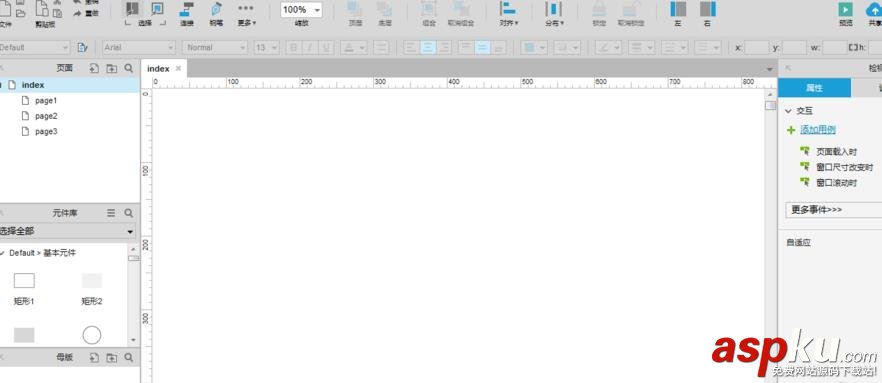Click the w width input field
Image resolution: width=882 pixels, height=383 pixels.
[835, 48]
